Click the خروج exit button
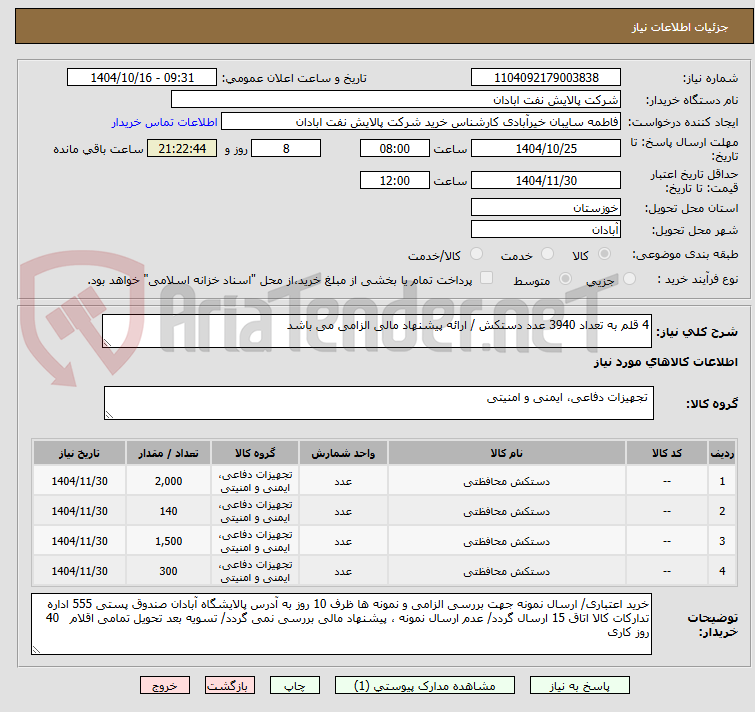 [x=165, y=686]
